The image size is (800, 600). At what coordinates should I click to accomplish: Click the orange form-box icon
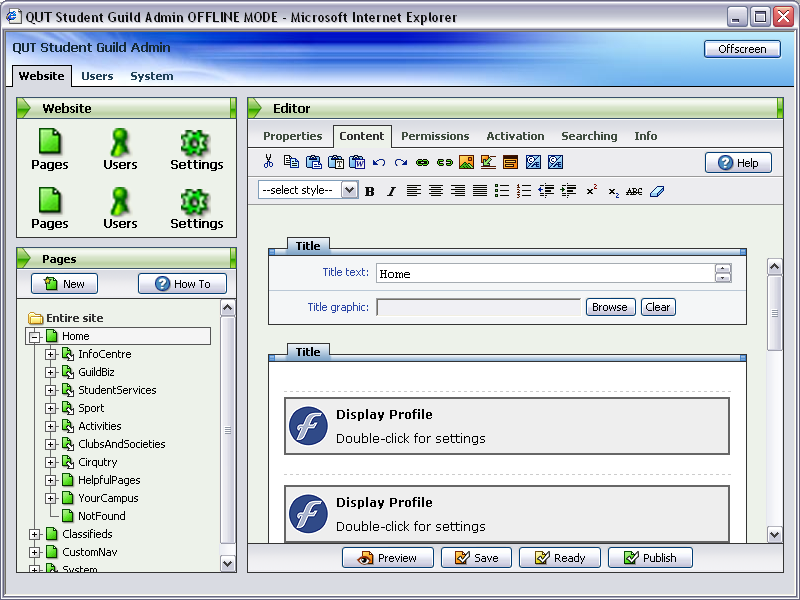pyautogui.click(x=510, y=162)
